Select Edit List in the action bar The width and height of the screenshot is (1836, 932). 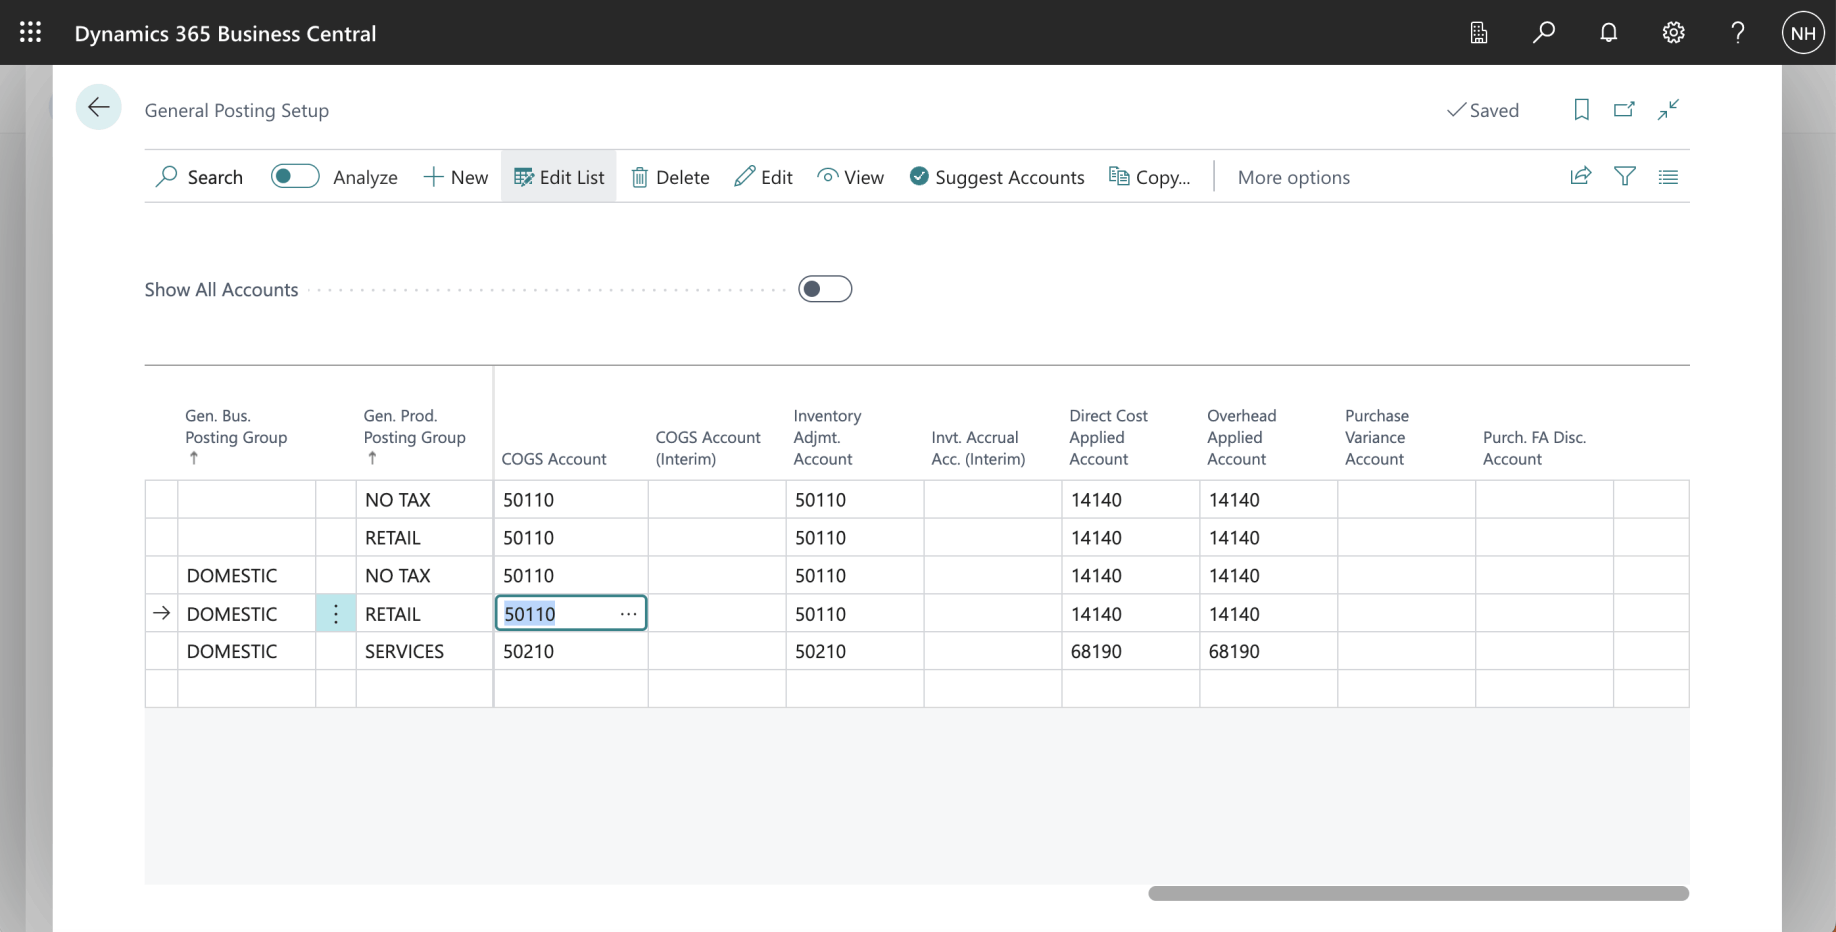[559, 177]
